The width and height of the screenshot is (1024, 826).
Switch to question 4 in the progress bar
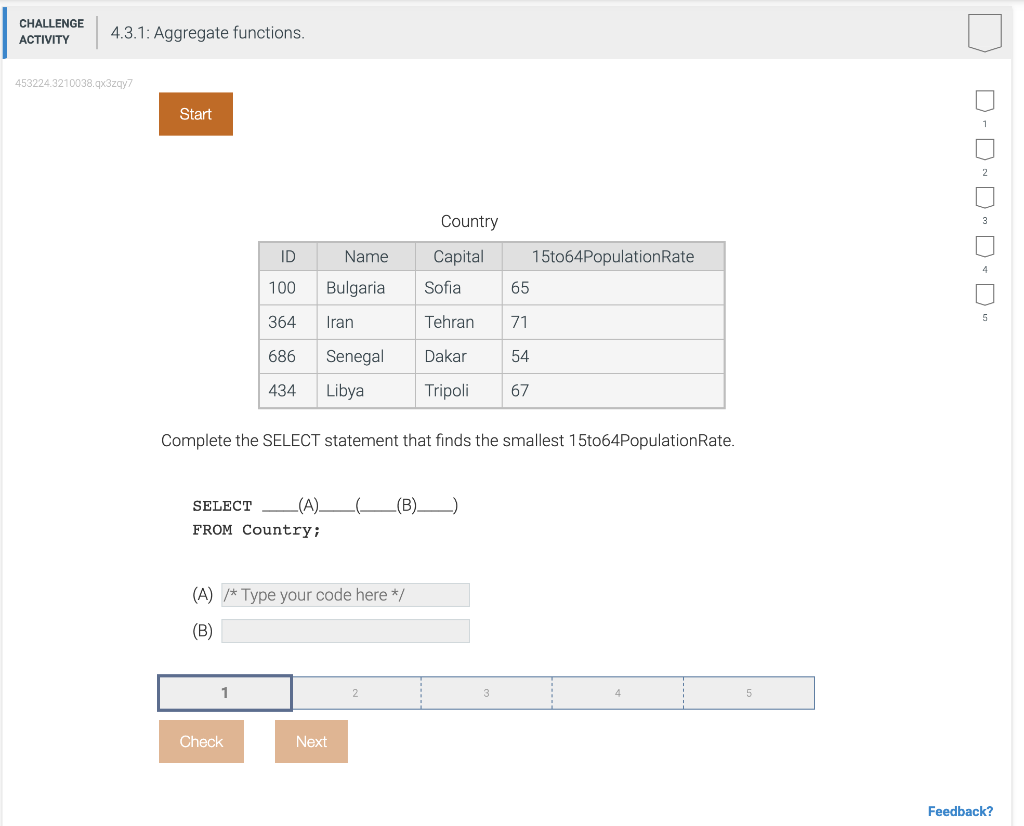tap(617, 691)
